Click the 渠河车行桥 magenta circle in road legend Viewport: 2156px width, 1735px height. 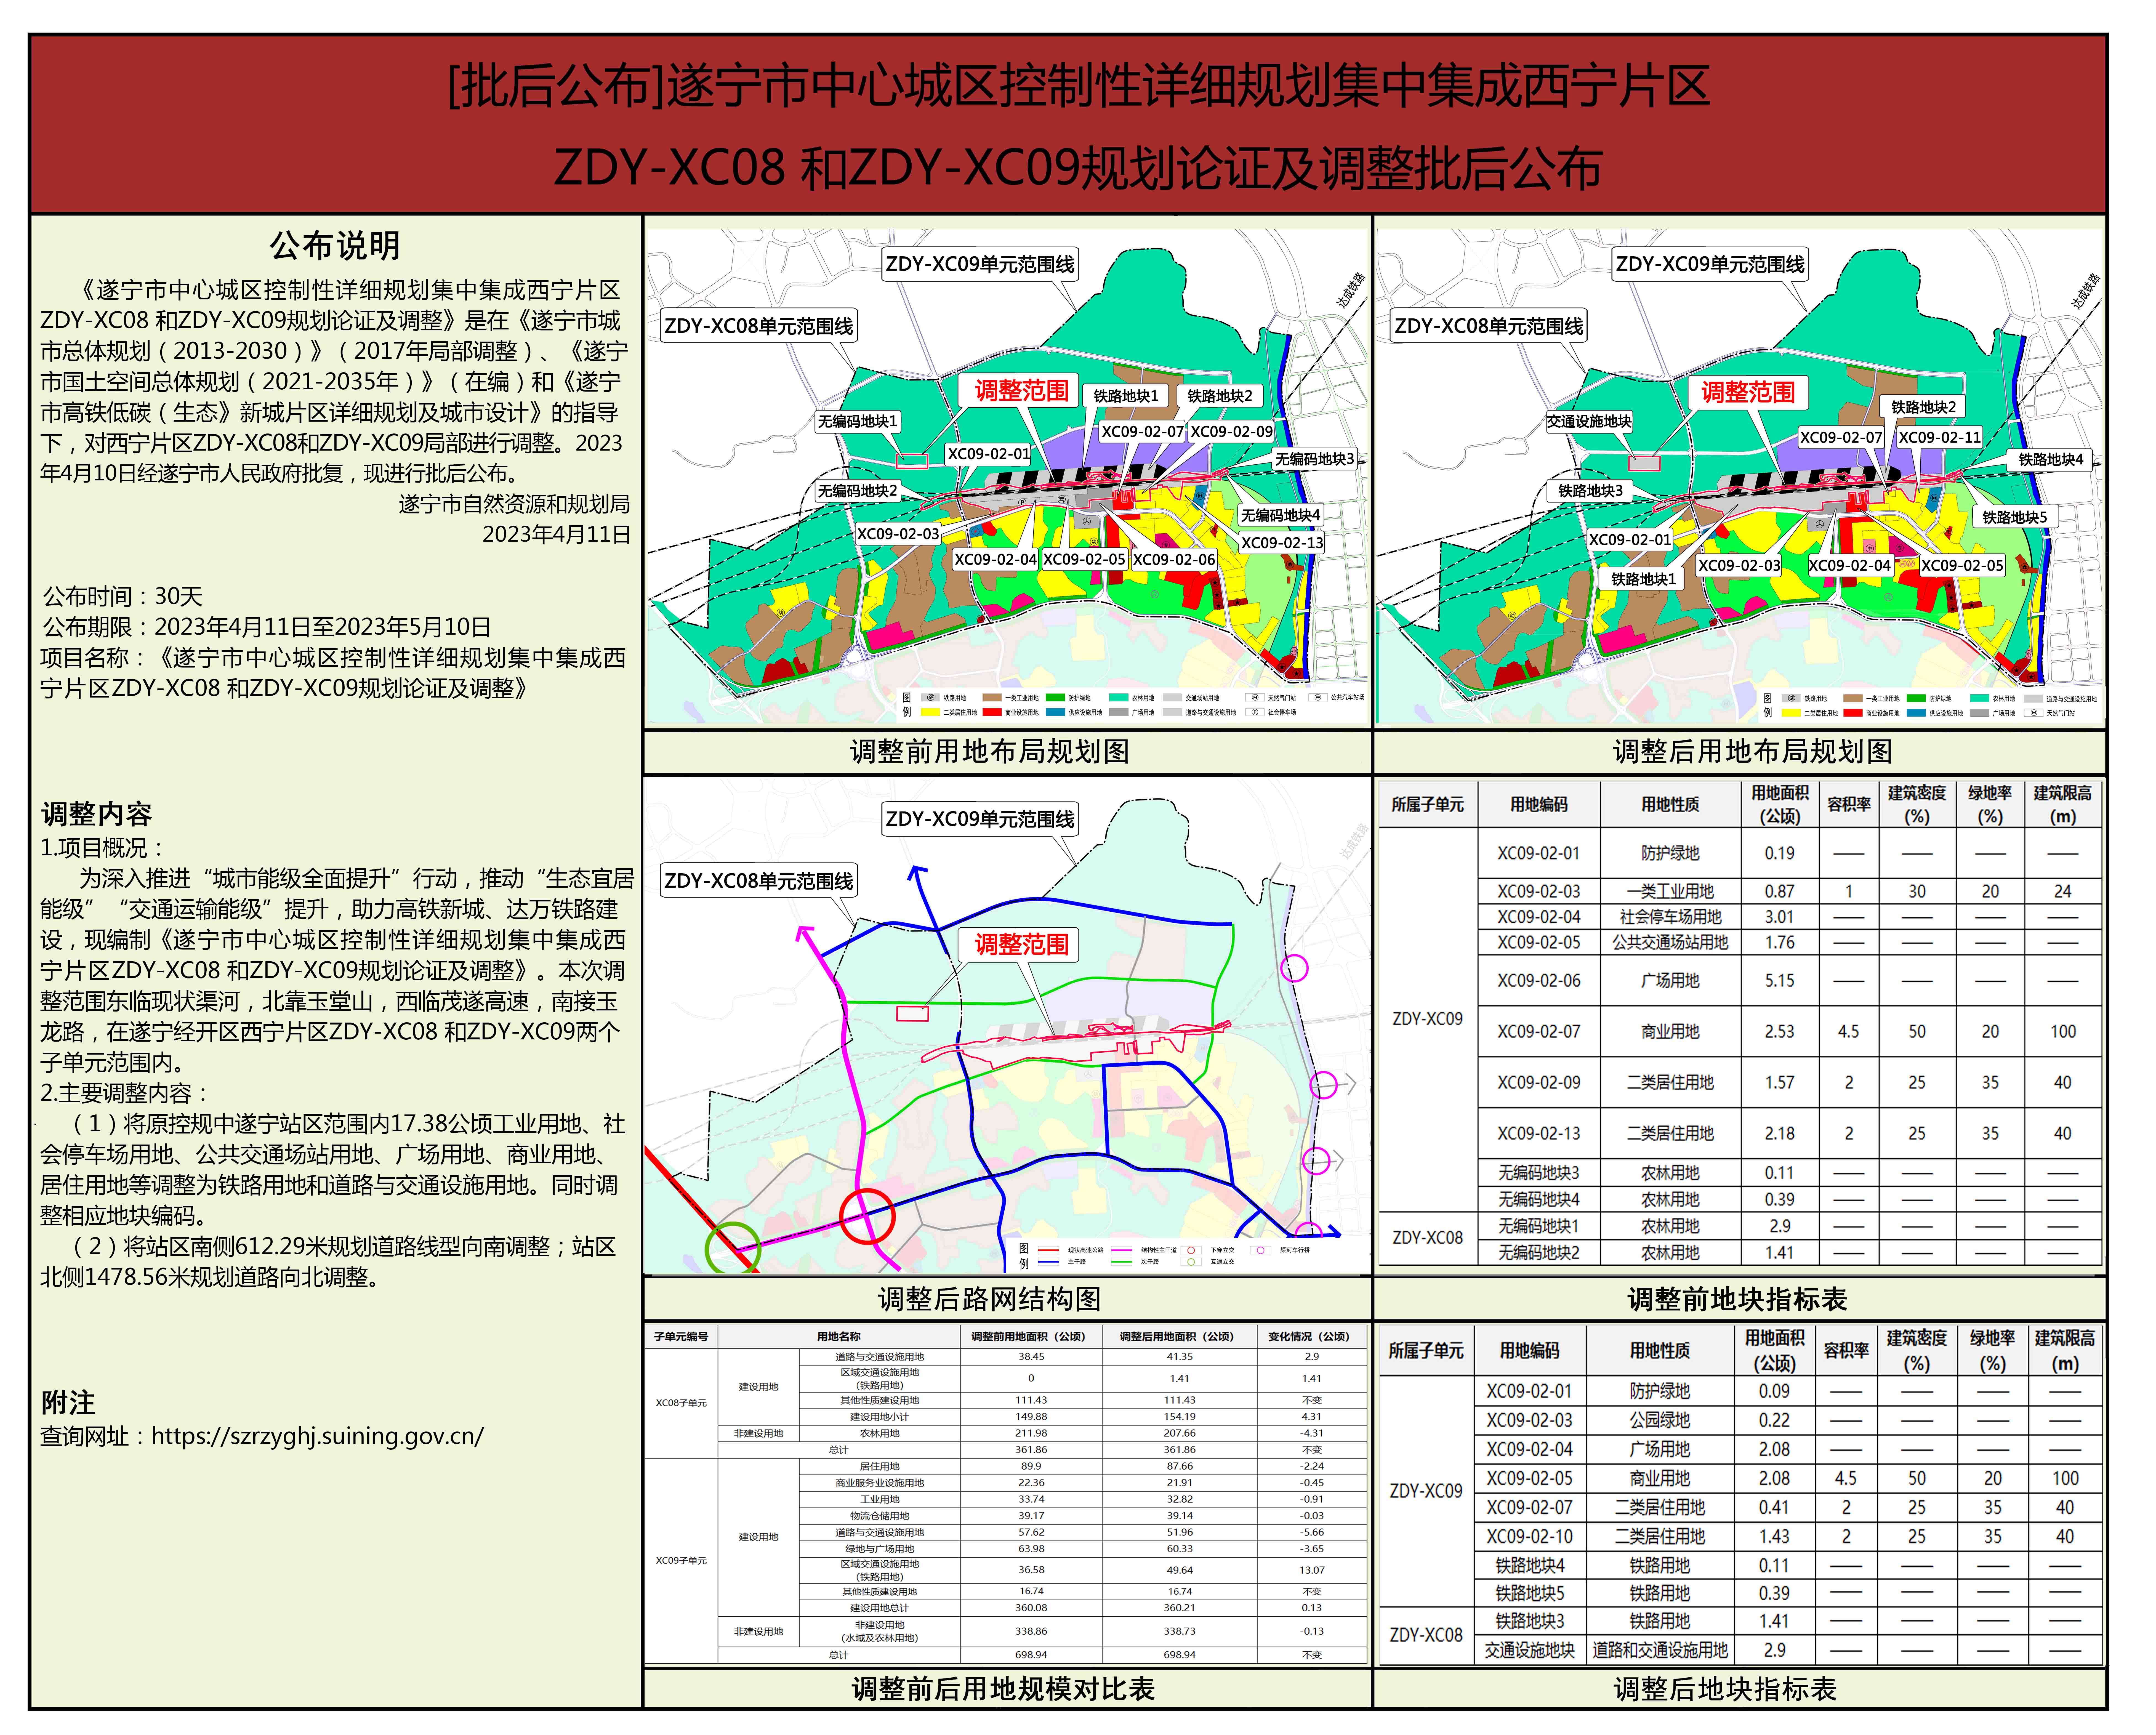[1261, 1250]
